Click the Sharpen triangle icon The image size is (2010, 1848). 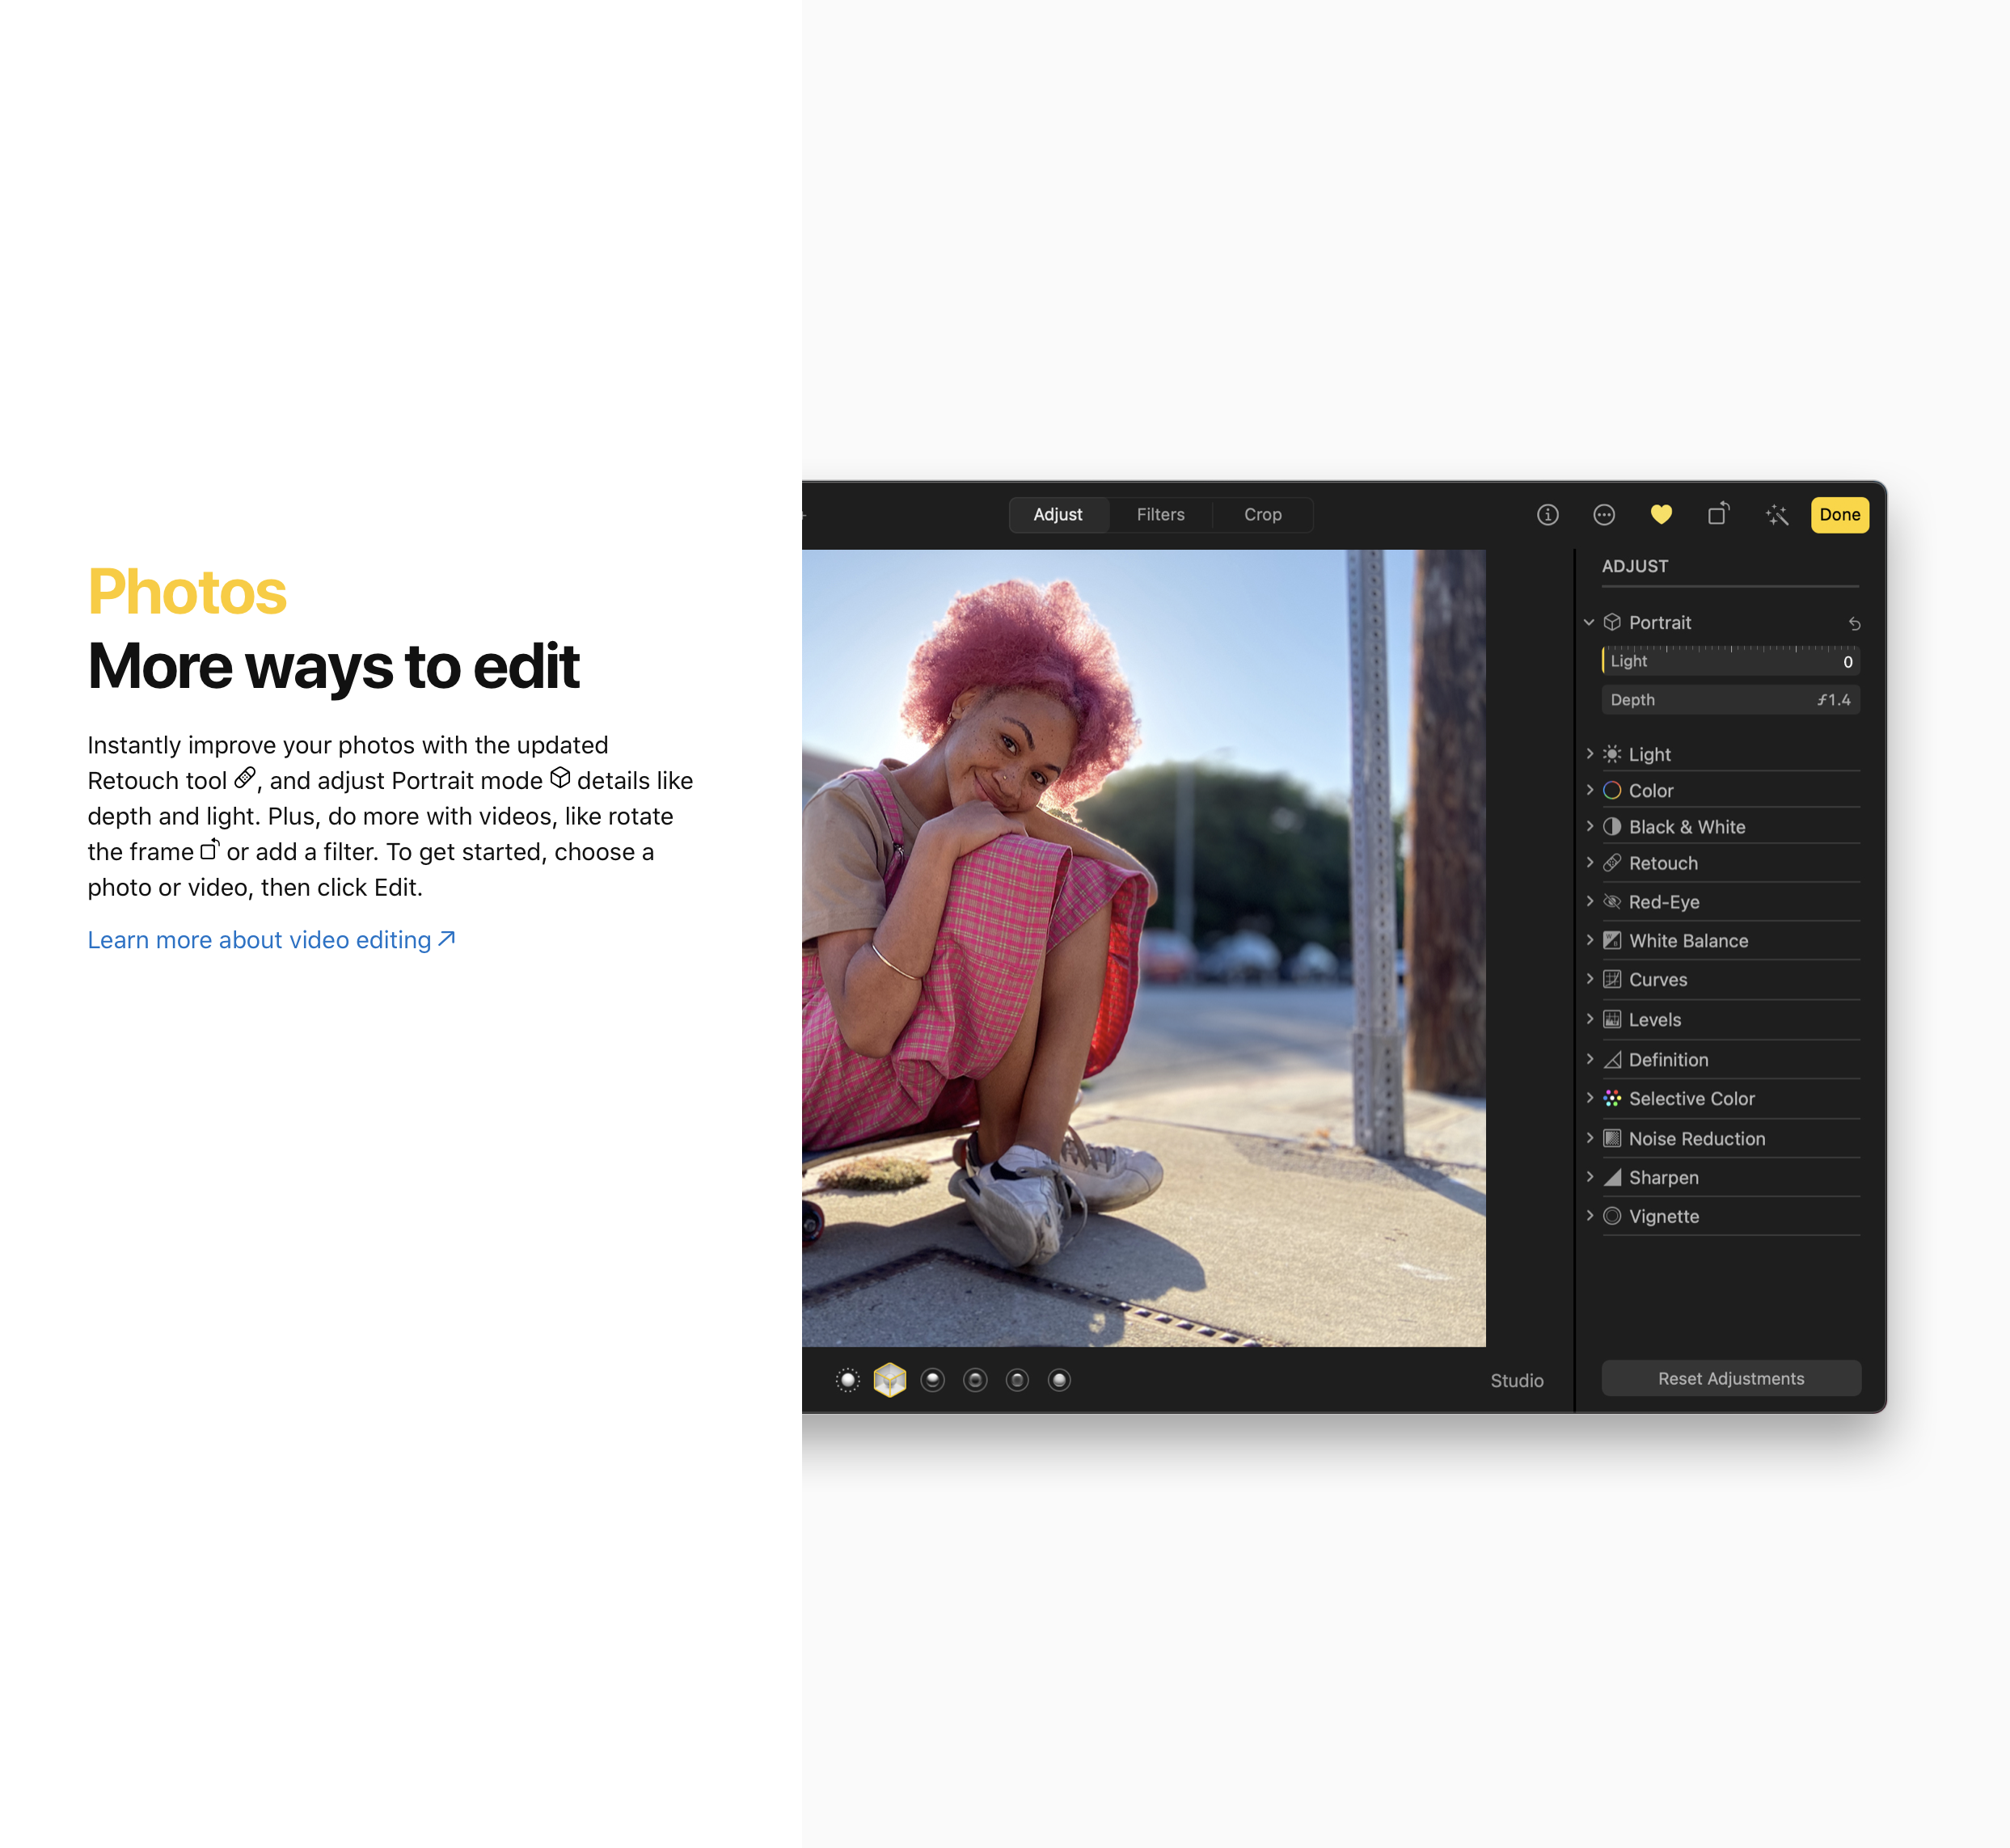[x=1612, y=1177]
